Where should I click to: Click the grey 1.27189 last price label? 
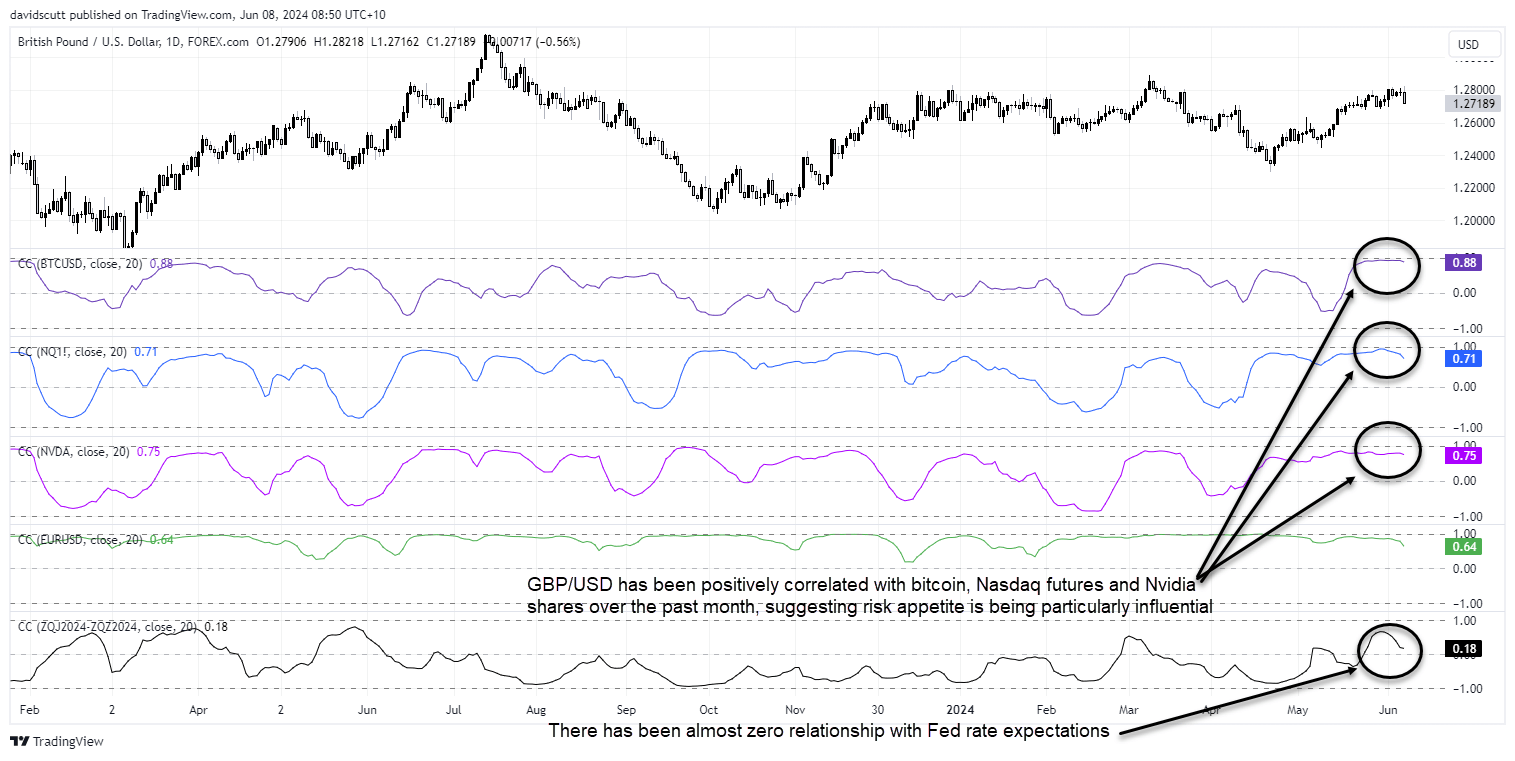coord(1475,103)
